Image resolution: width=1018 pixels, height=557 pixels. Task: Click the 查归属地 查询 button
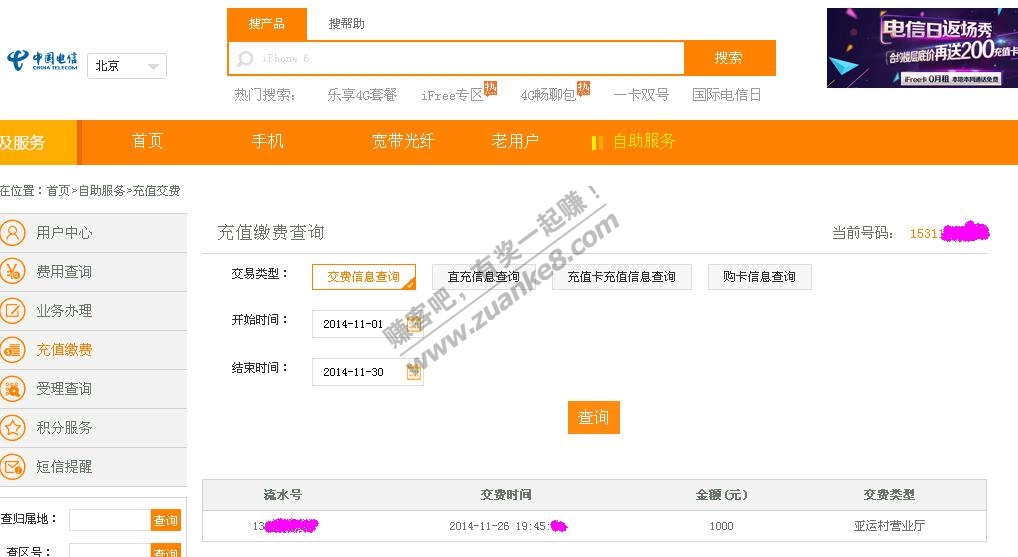[x=166, y=520]
